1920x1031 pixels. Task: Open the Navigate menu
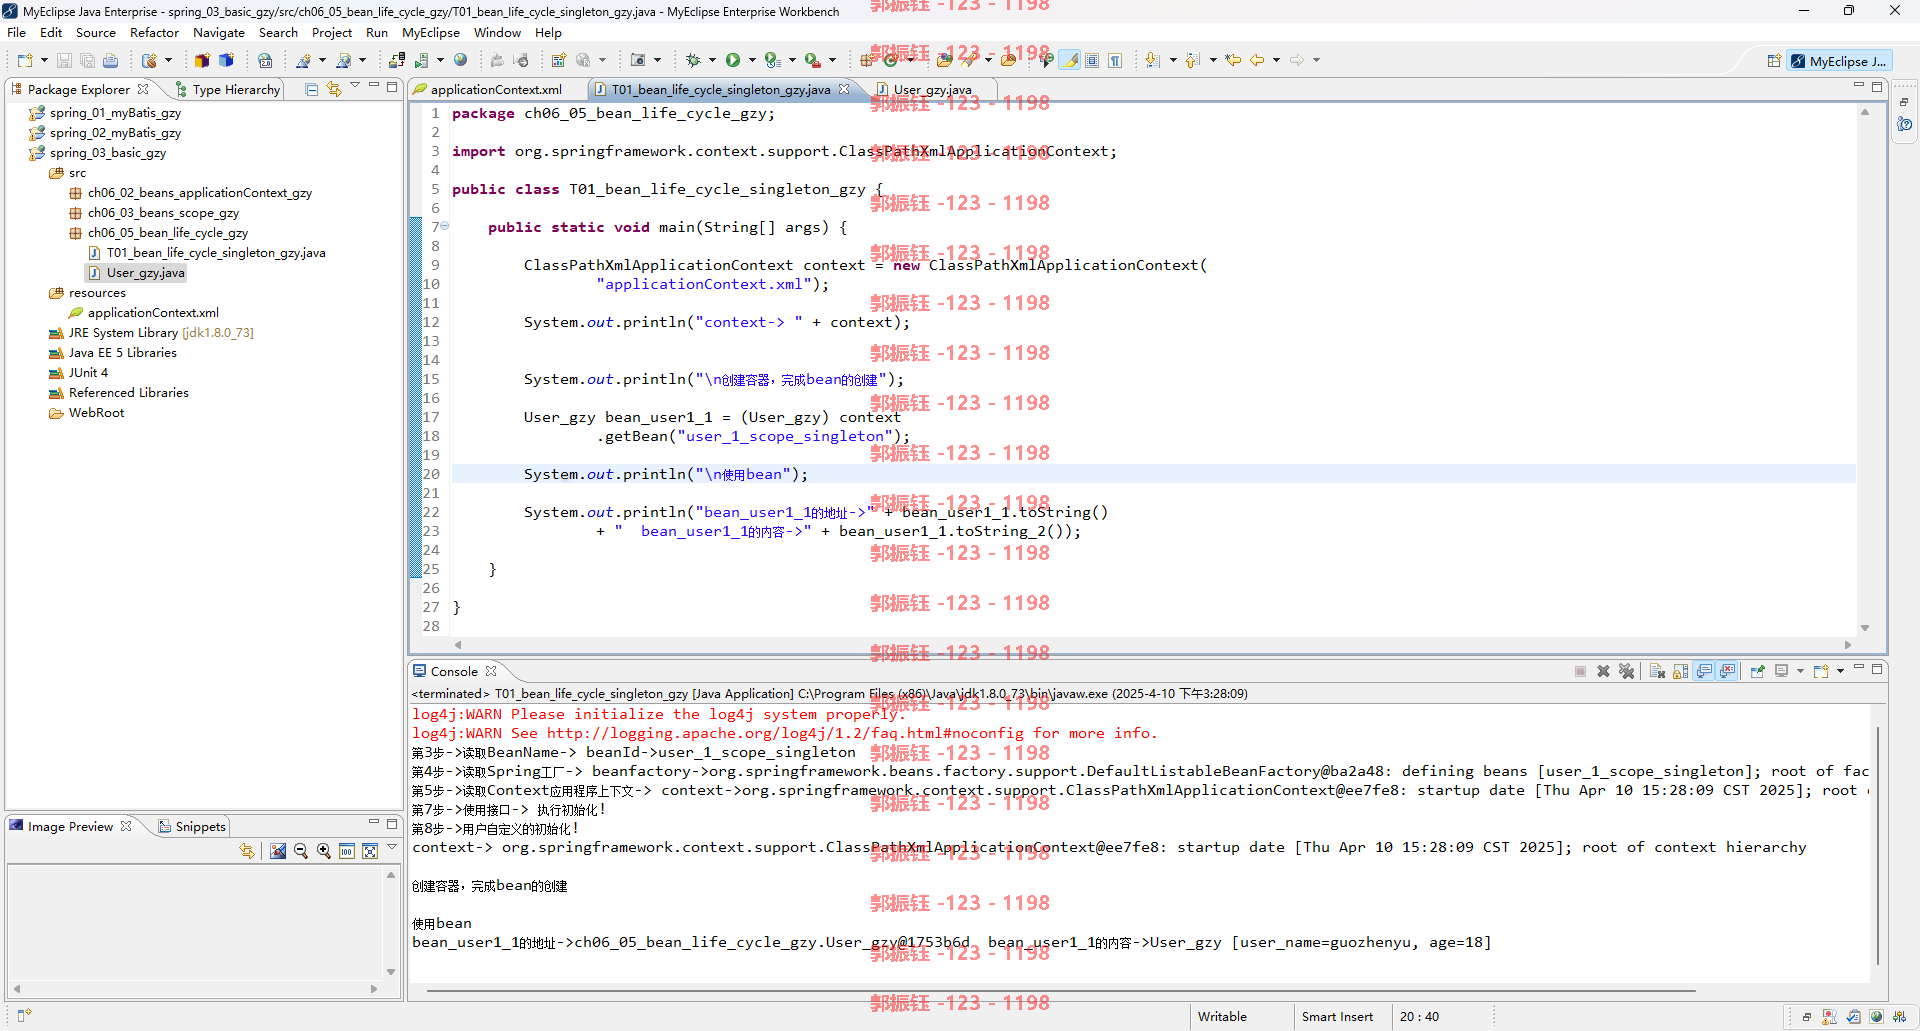coord(219,32)
